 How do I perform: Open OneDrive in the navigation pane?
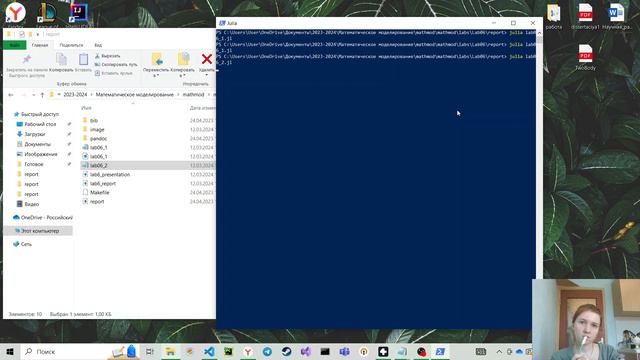coord(46,218)
